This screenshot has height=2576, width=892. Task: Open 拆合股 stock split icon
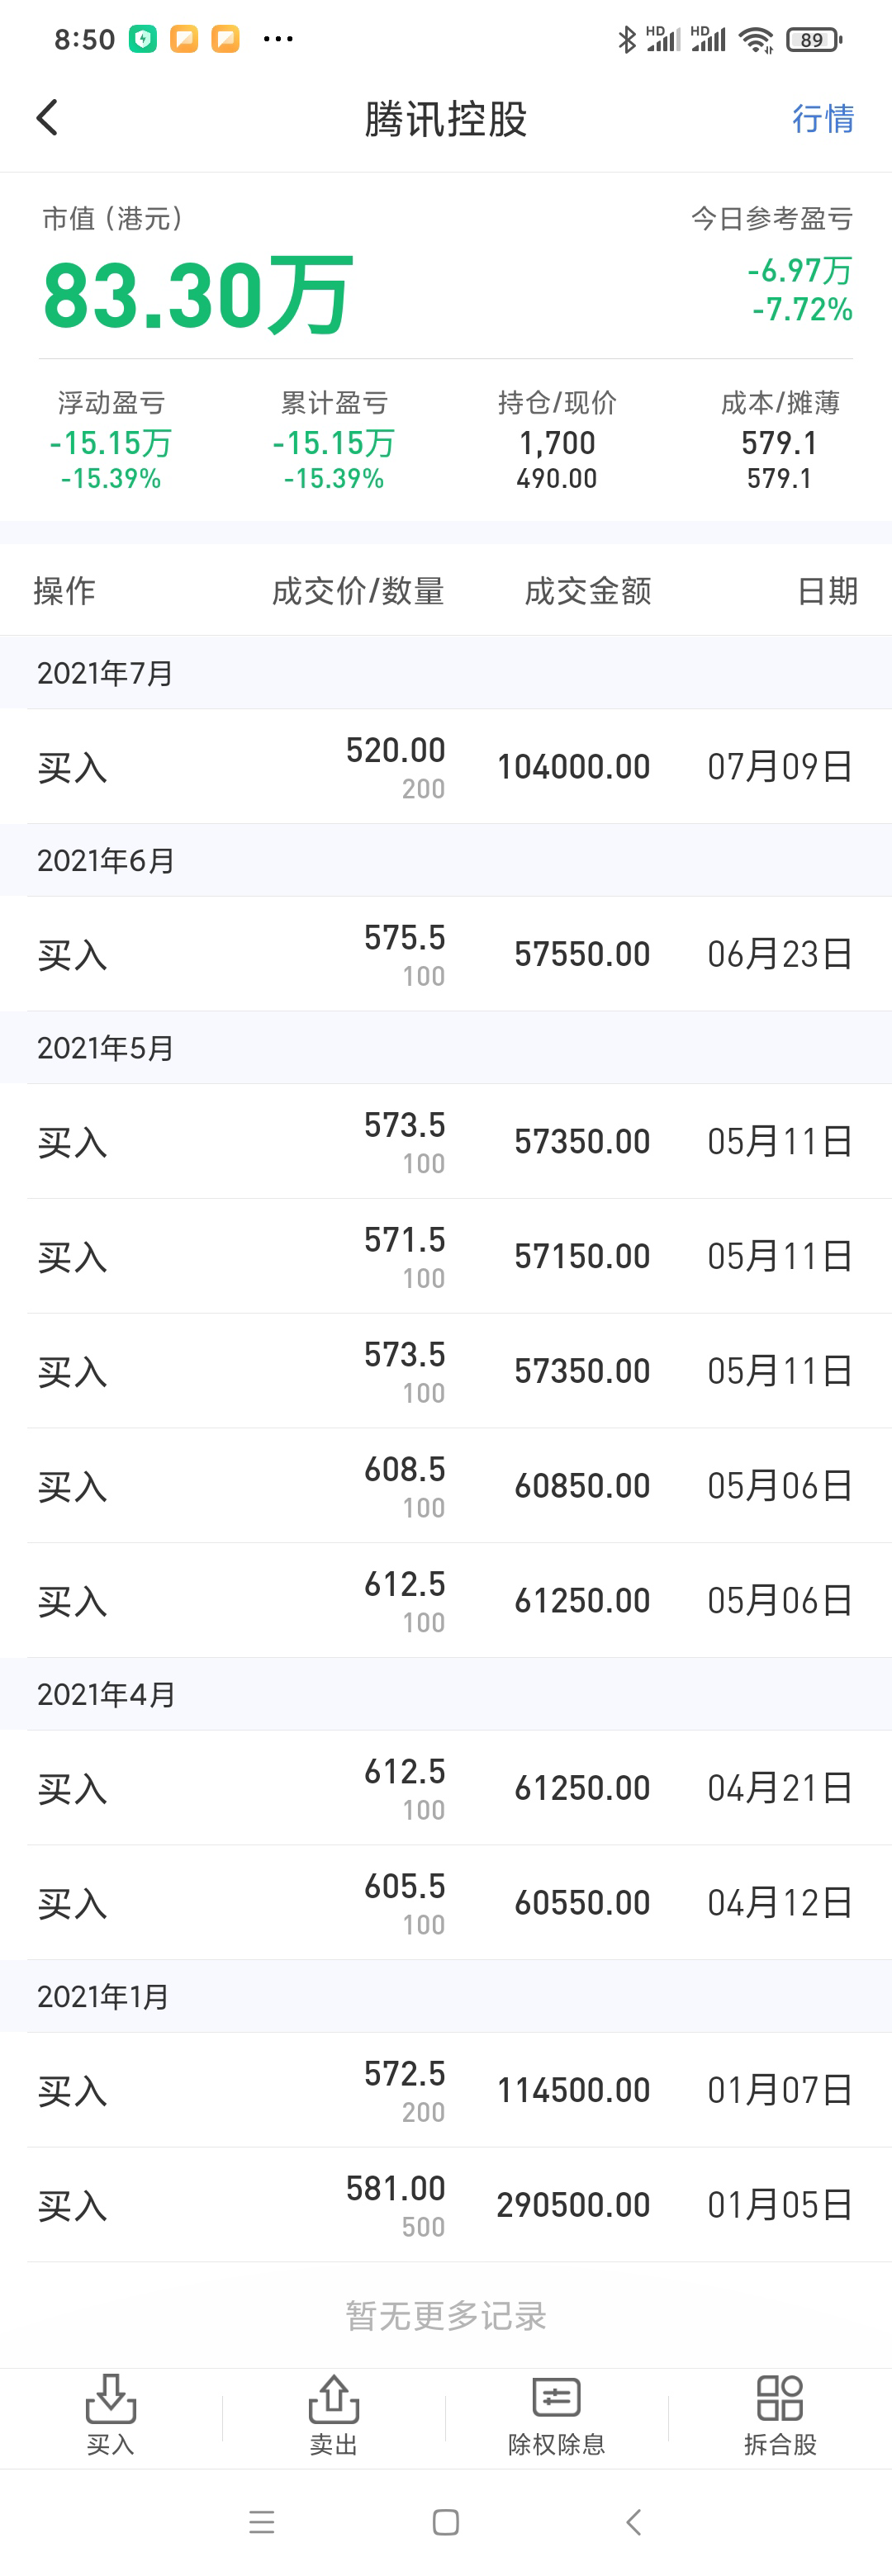(780, 2413)
